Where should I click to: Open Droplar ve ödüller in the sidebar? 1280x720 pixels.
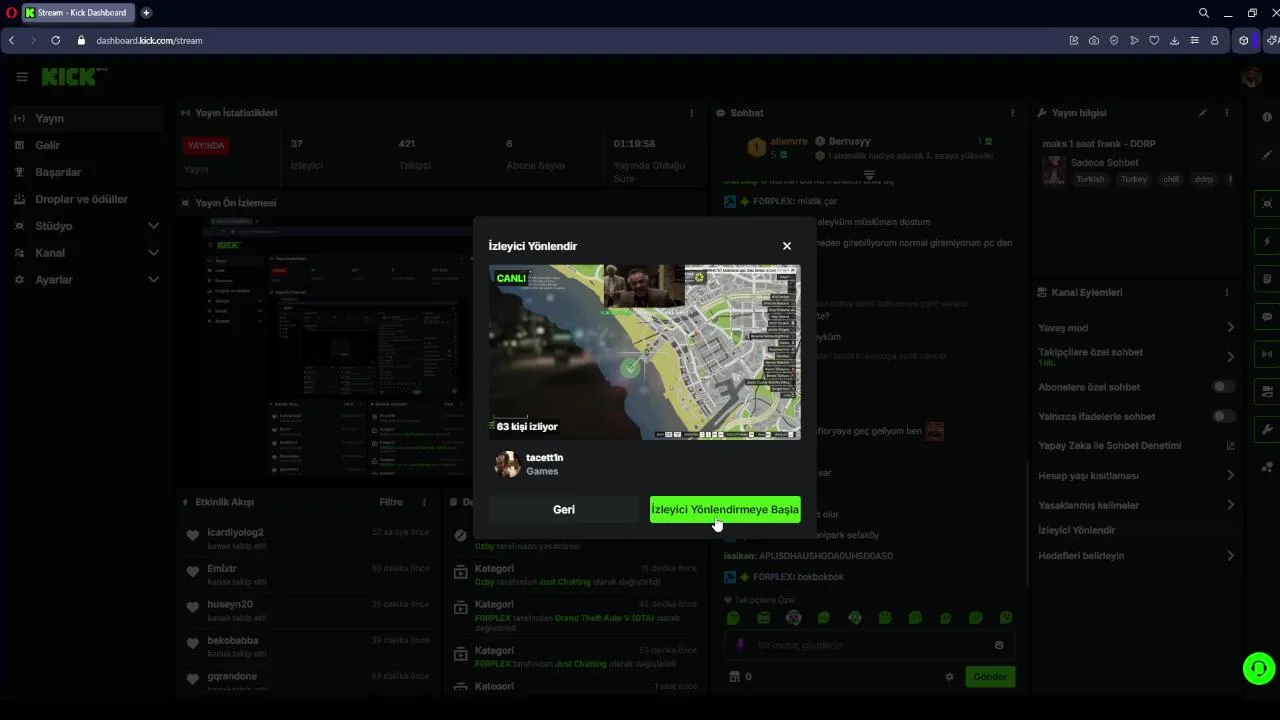click(85, 199)
